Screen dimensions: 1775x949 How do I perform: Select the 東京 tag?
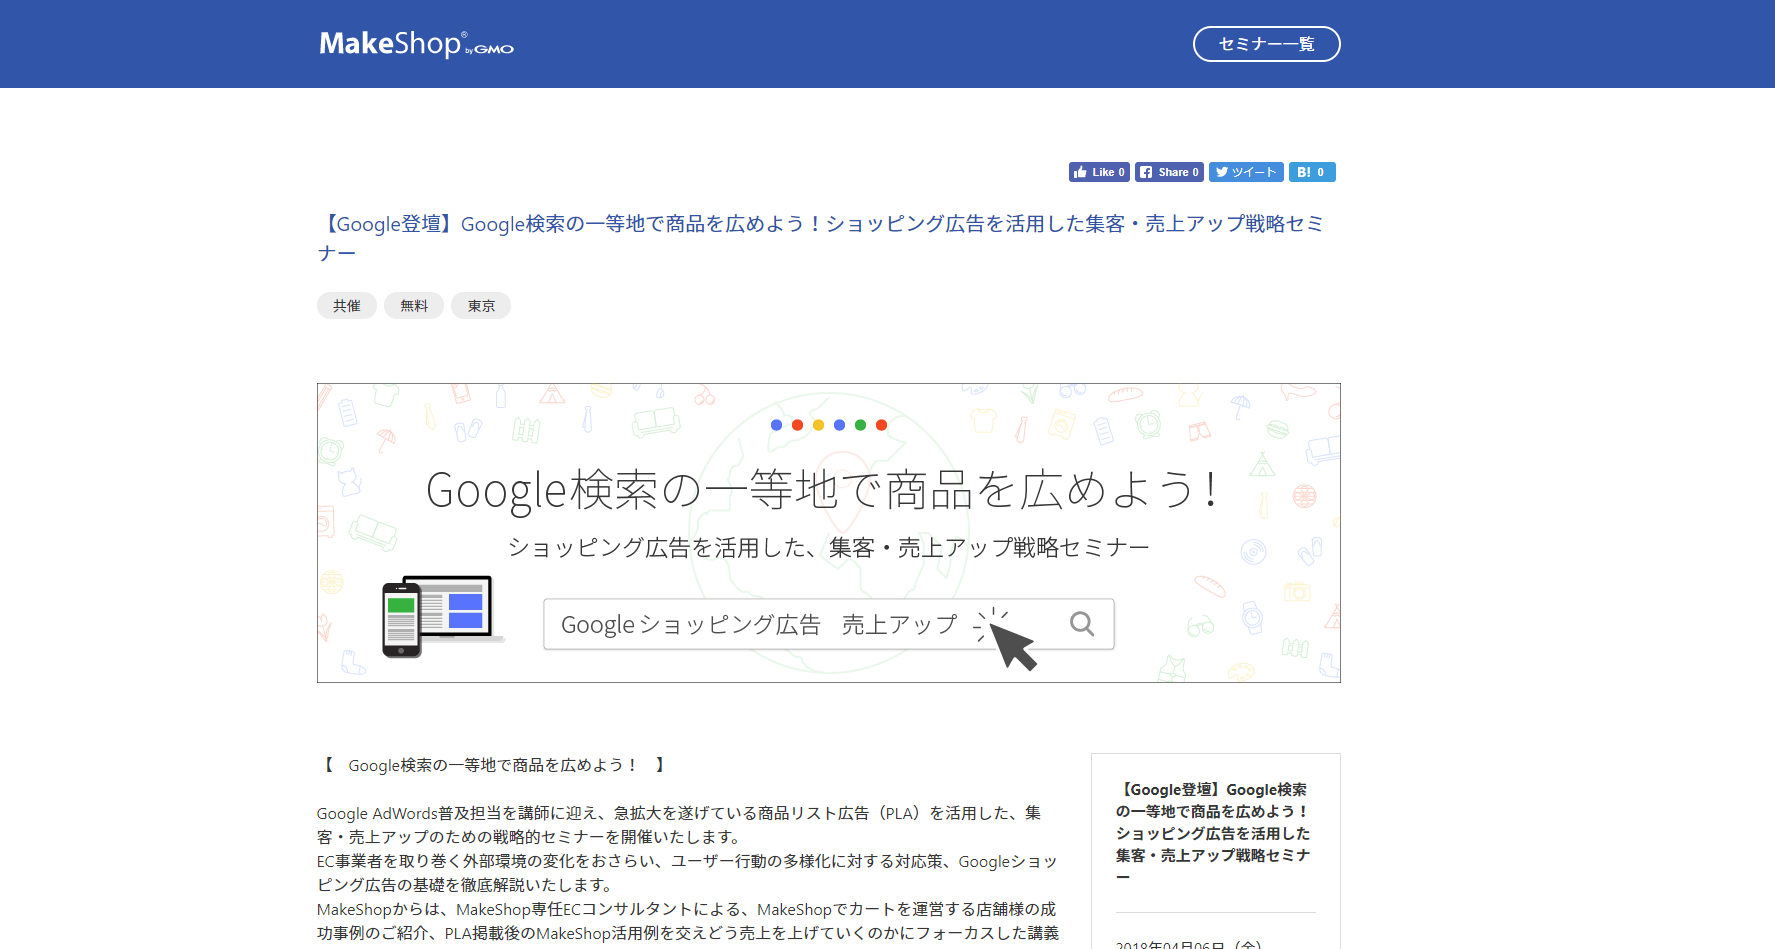pos(481,306)
